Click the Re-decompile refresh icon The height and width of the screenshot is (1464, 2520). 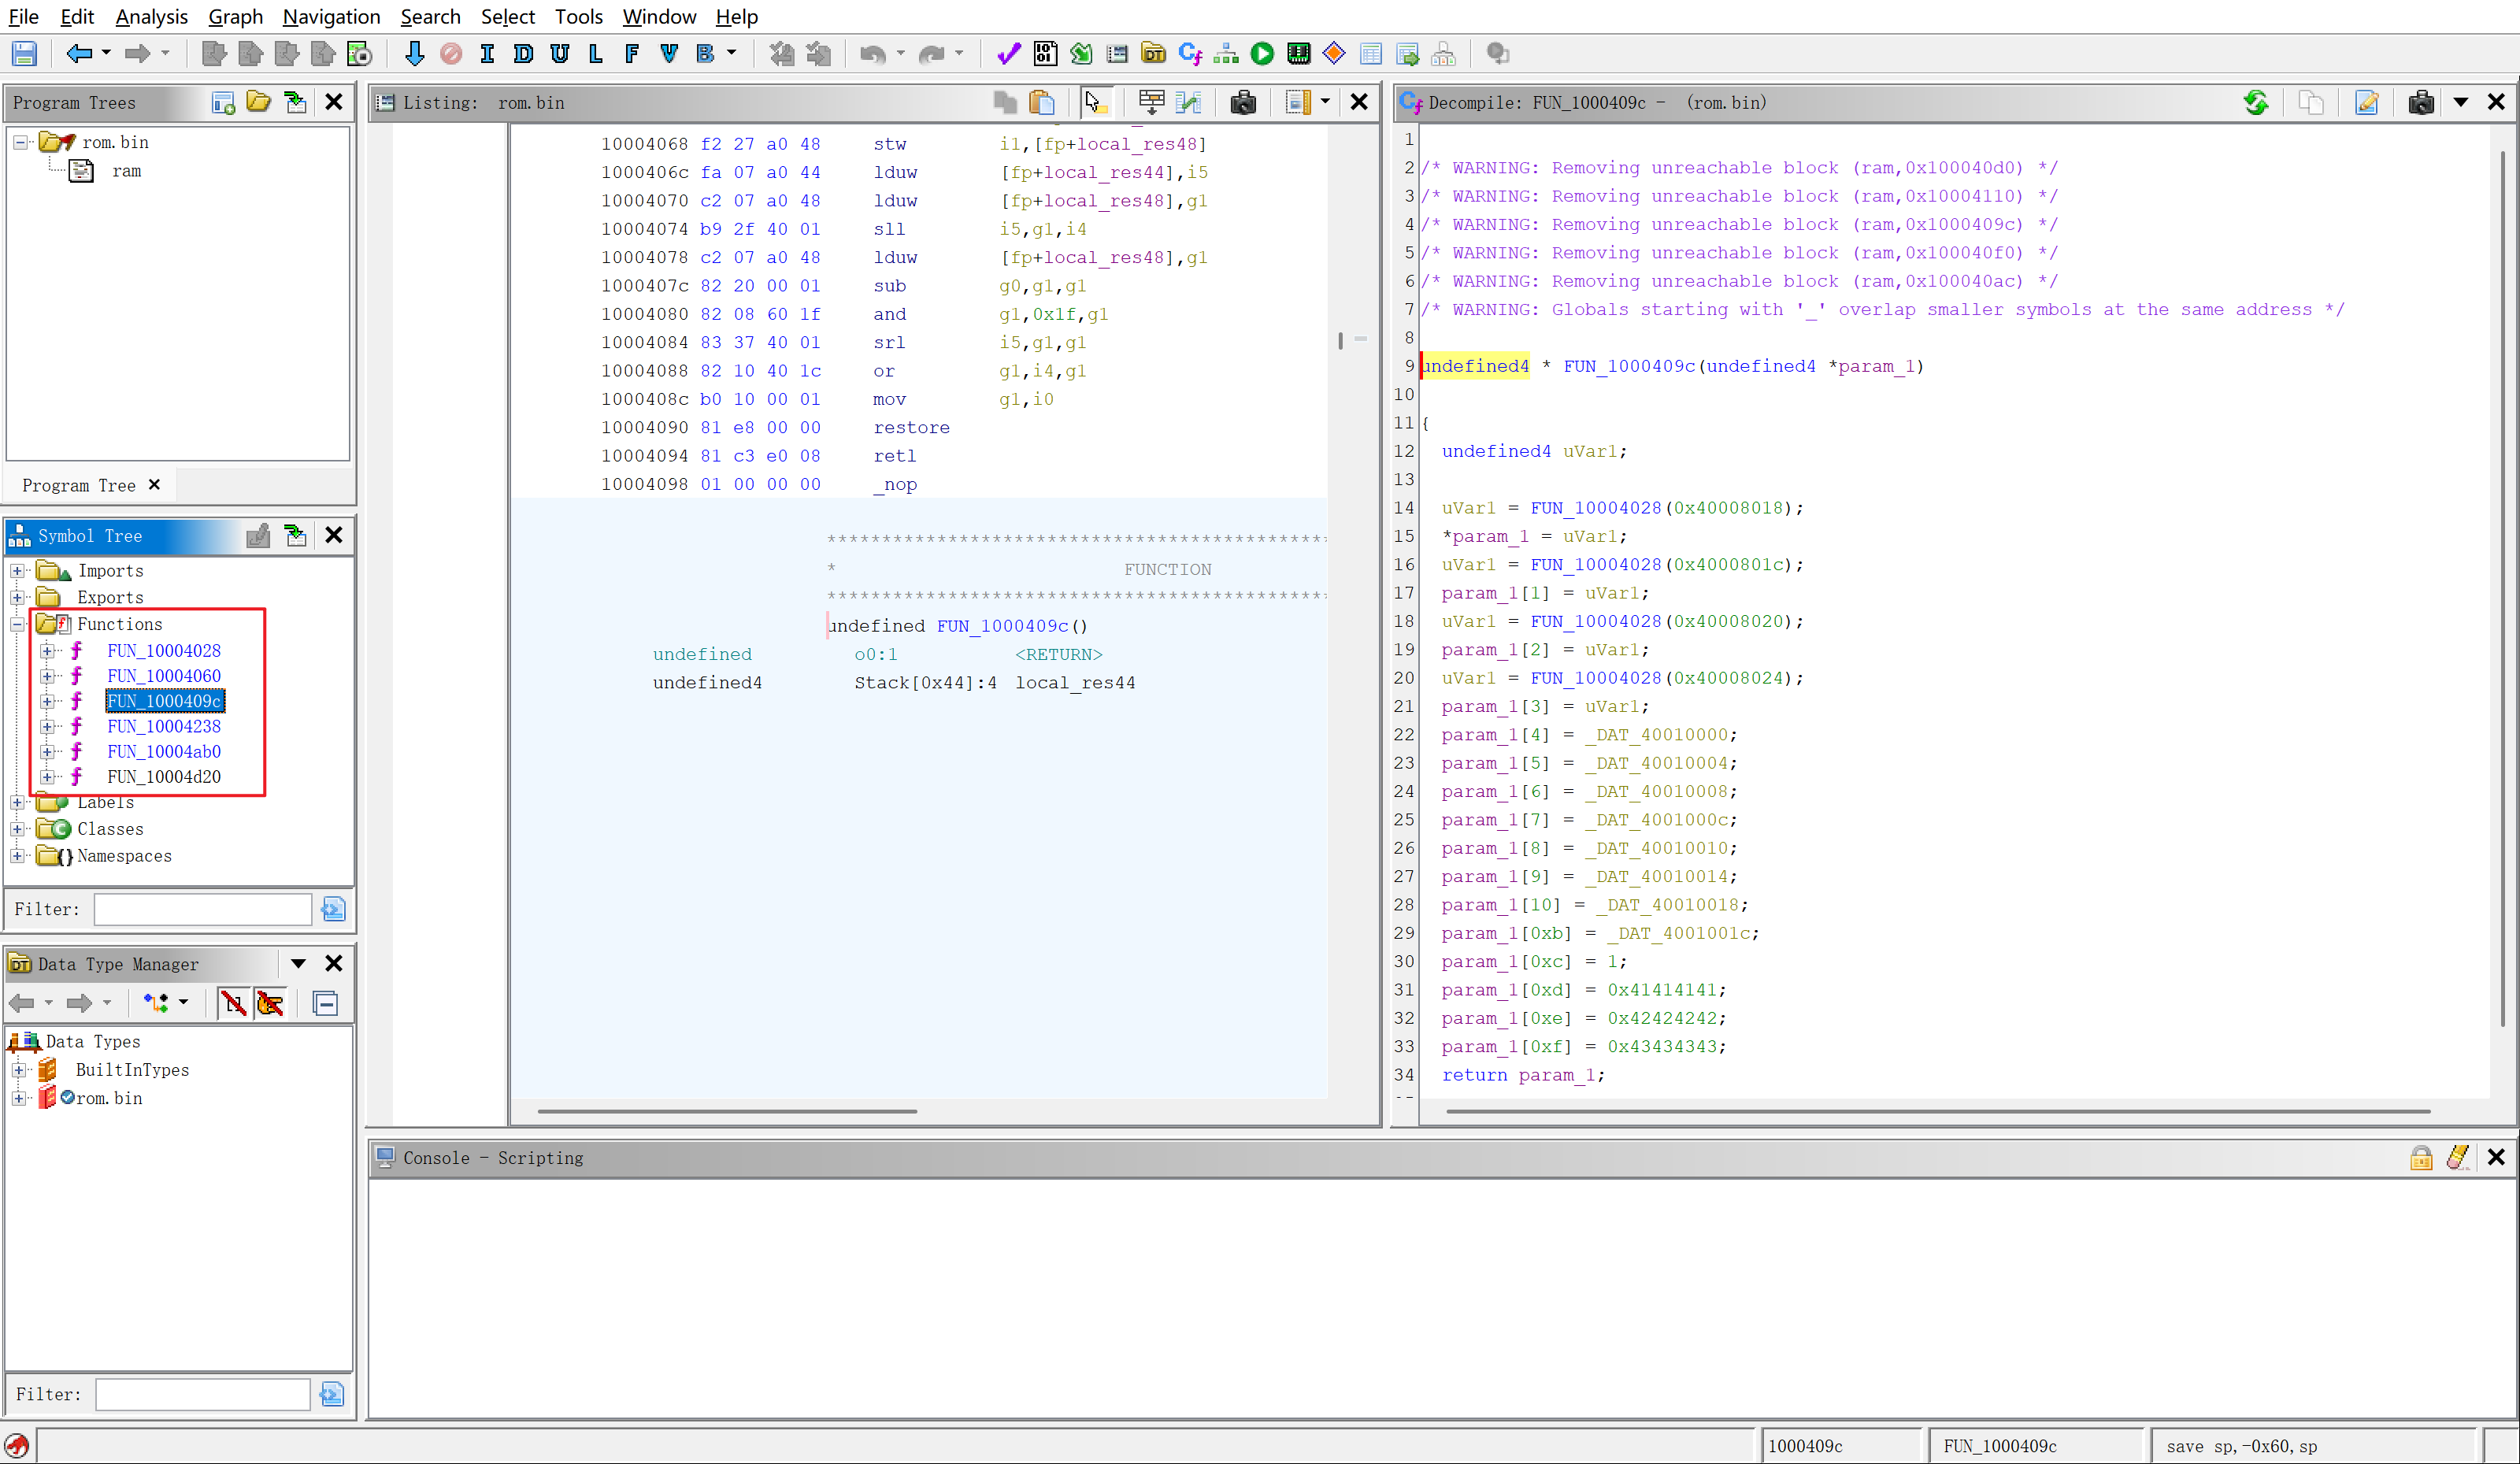2256,102
